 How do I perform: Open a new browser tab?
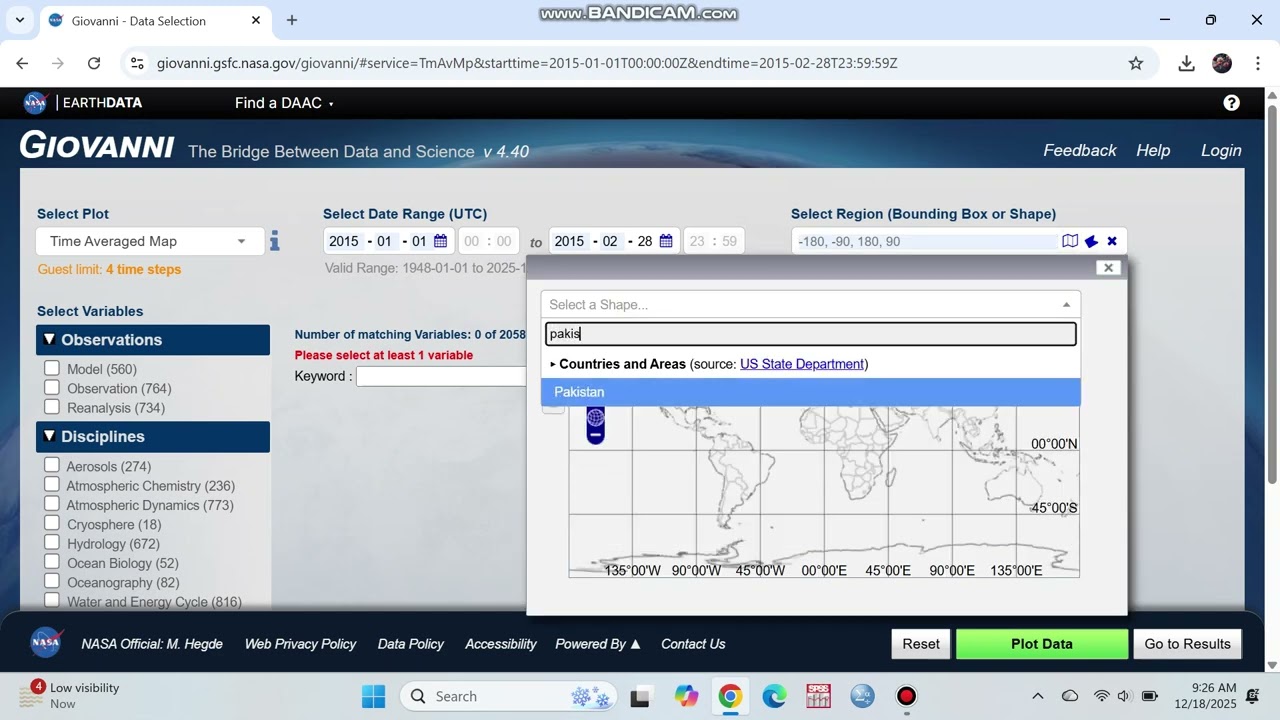(x=292, y=20)
